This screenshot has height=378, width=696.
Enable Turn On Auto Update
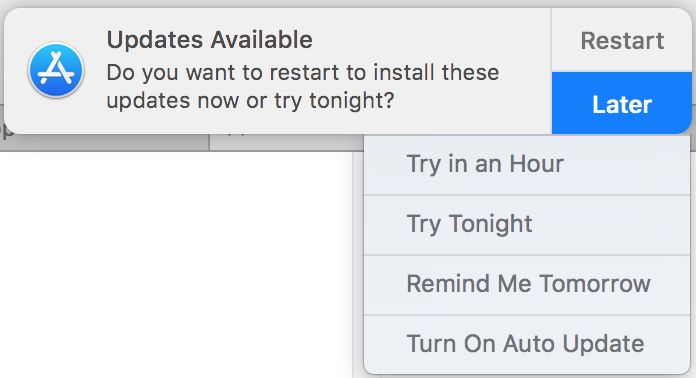527,344
